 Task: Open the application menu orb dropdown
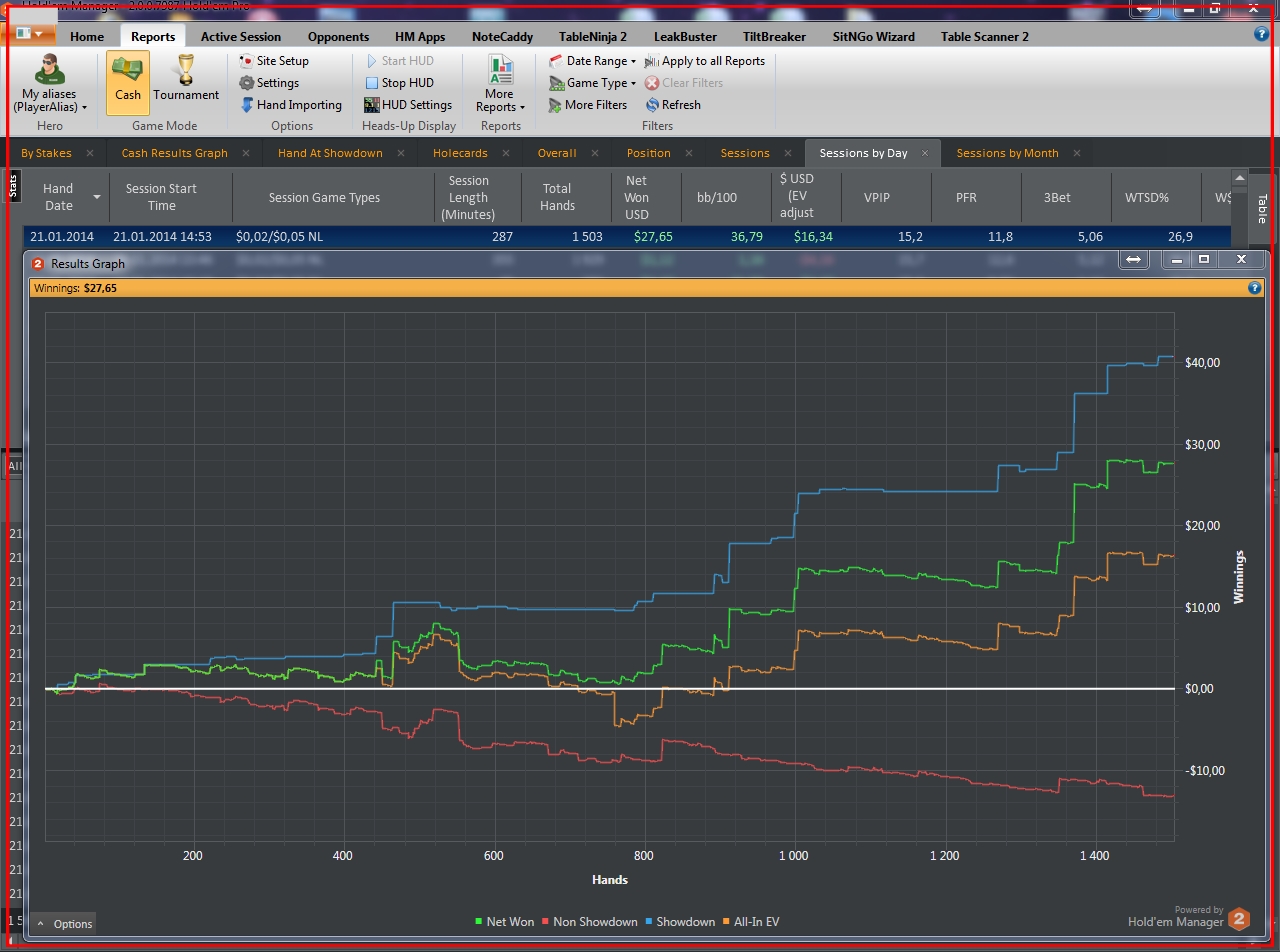pyautogui.click(x=28, y=34)
